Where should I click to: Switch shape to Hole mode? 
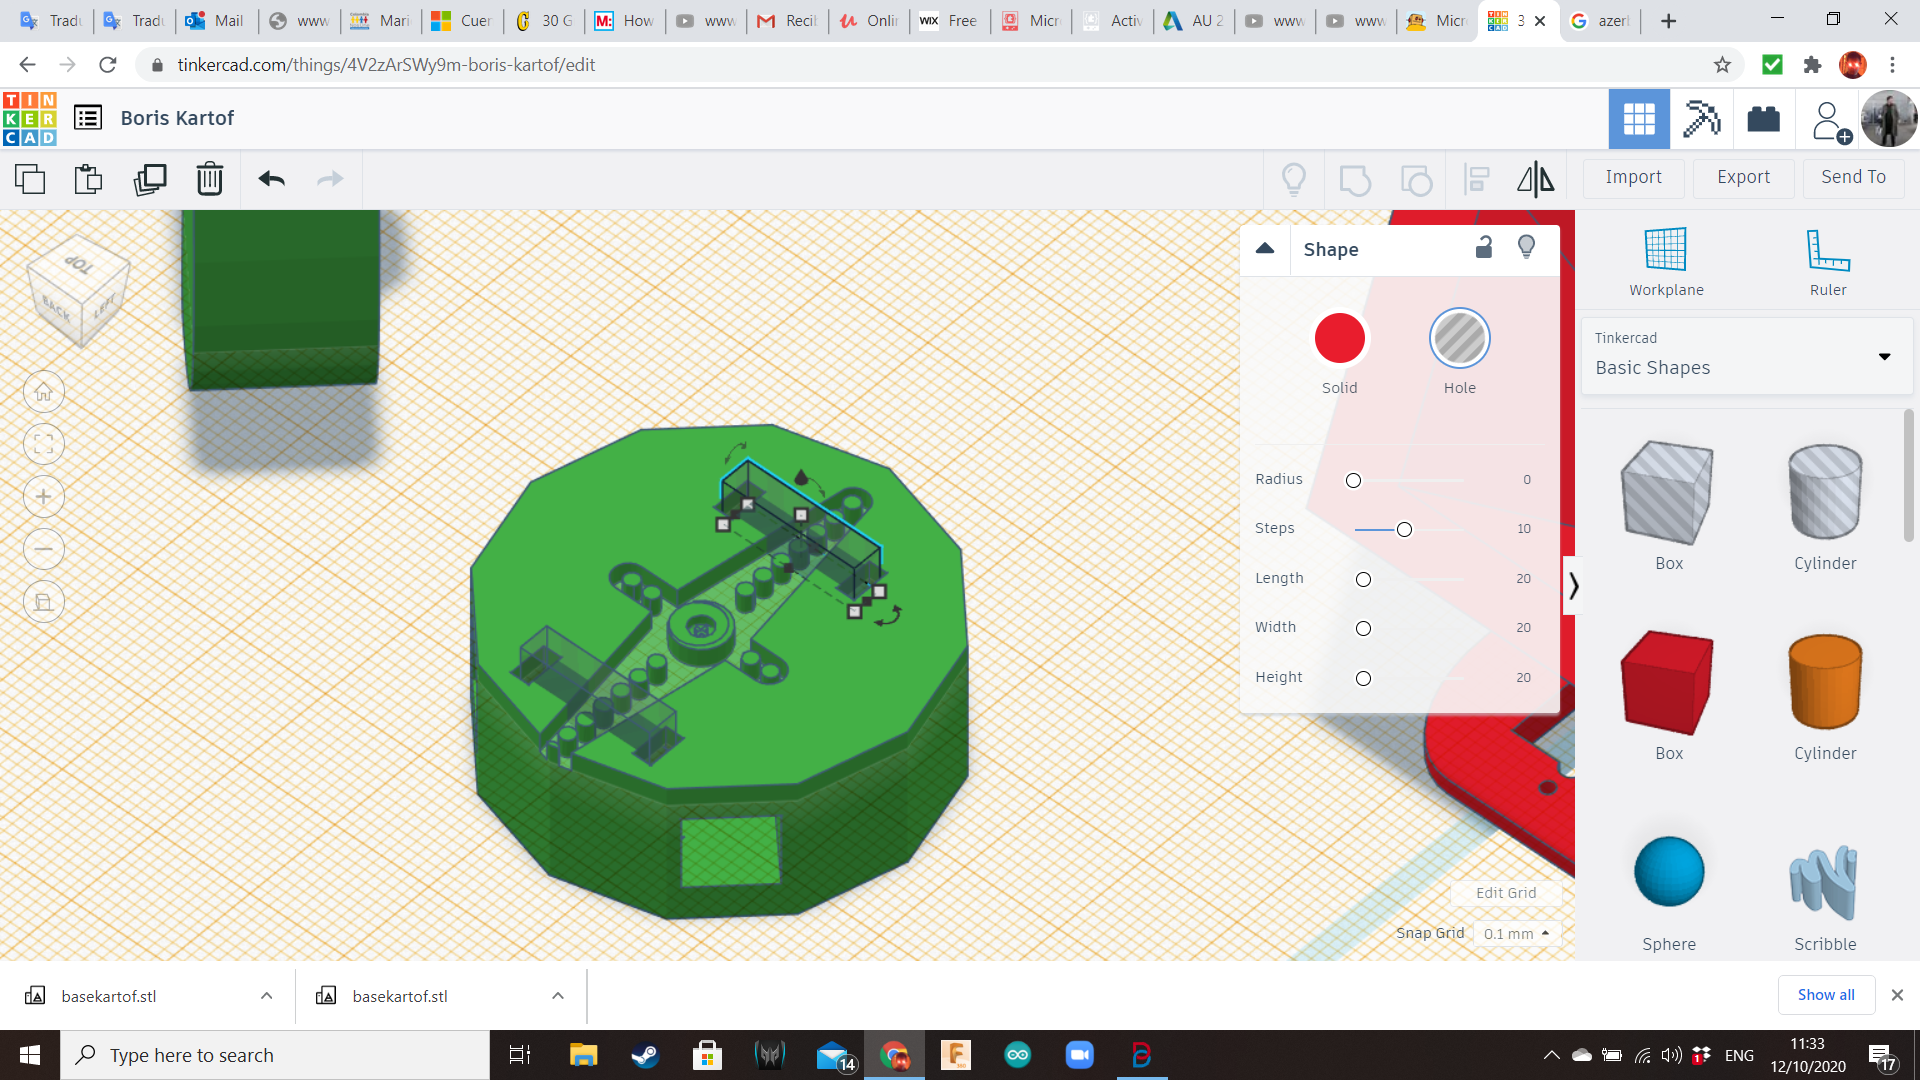(x=1459, y=339)
